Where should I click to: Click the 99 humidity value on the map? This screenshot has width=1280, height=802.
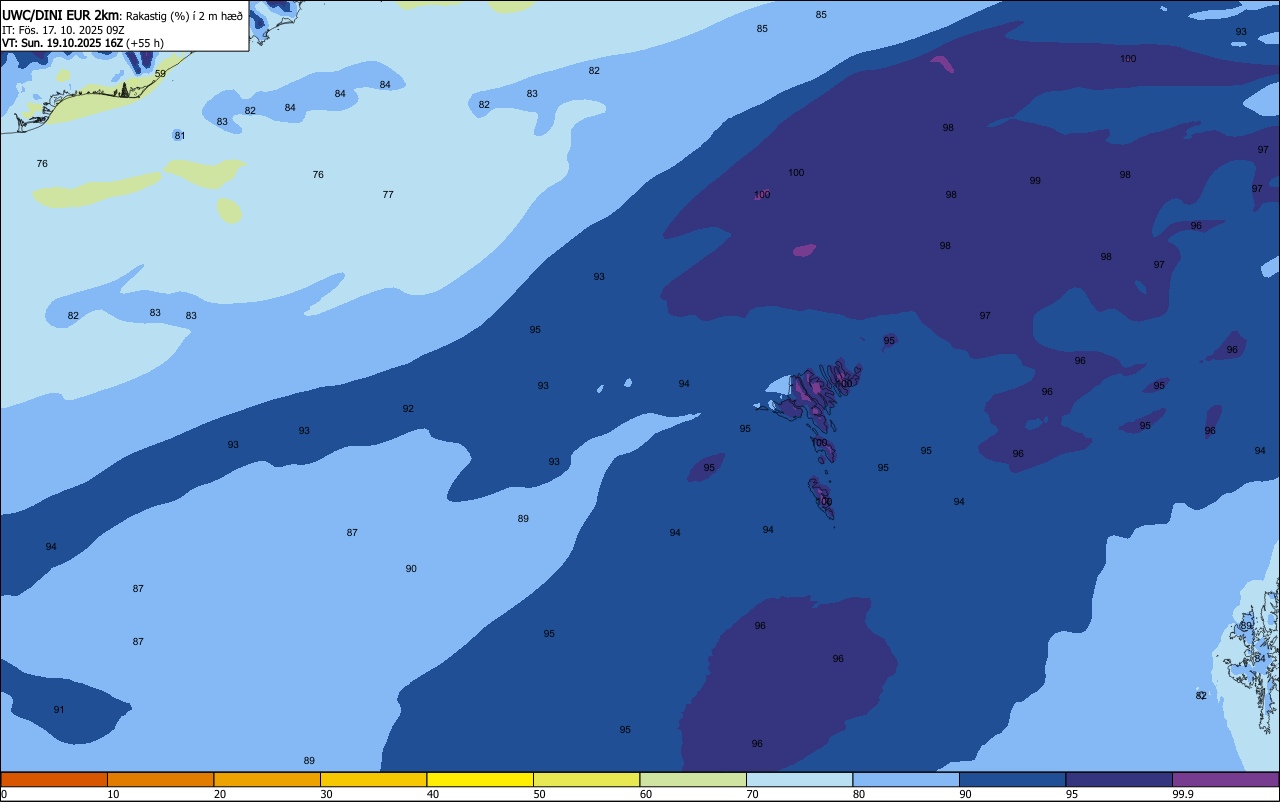click(1035, 181)
